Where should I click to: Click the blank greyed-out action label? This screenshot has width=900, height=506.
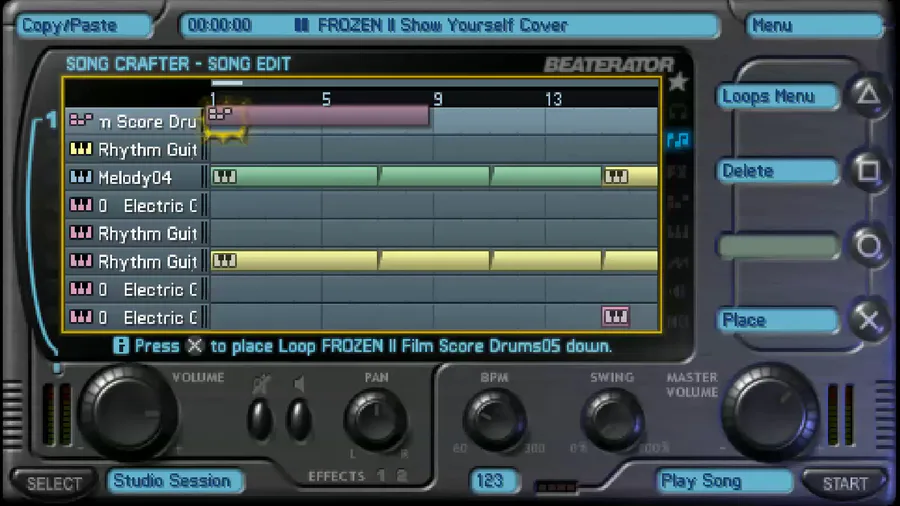pos(778,246)
